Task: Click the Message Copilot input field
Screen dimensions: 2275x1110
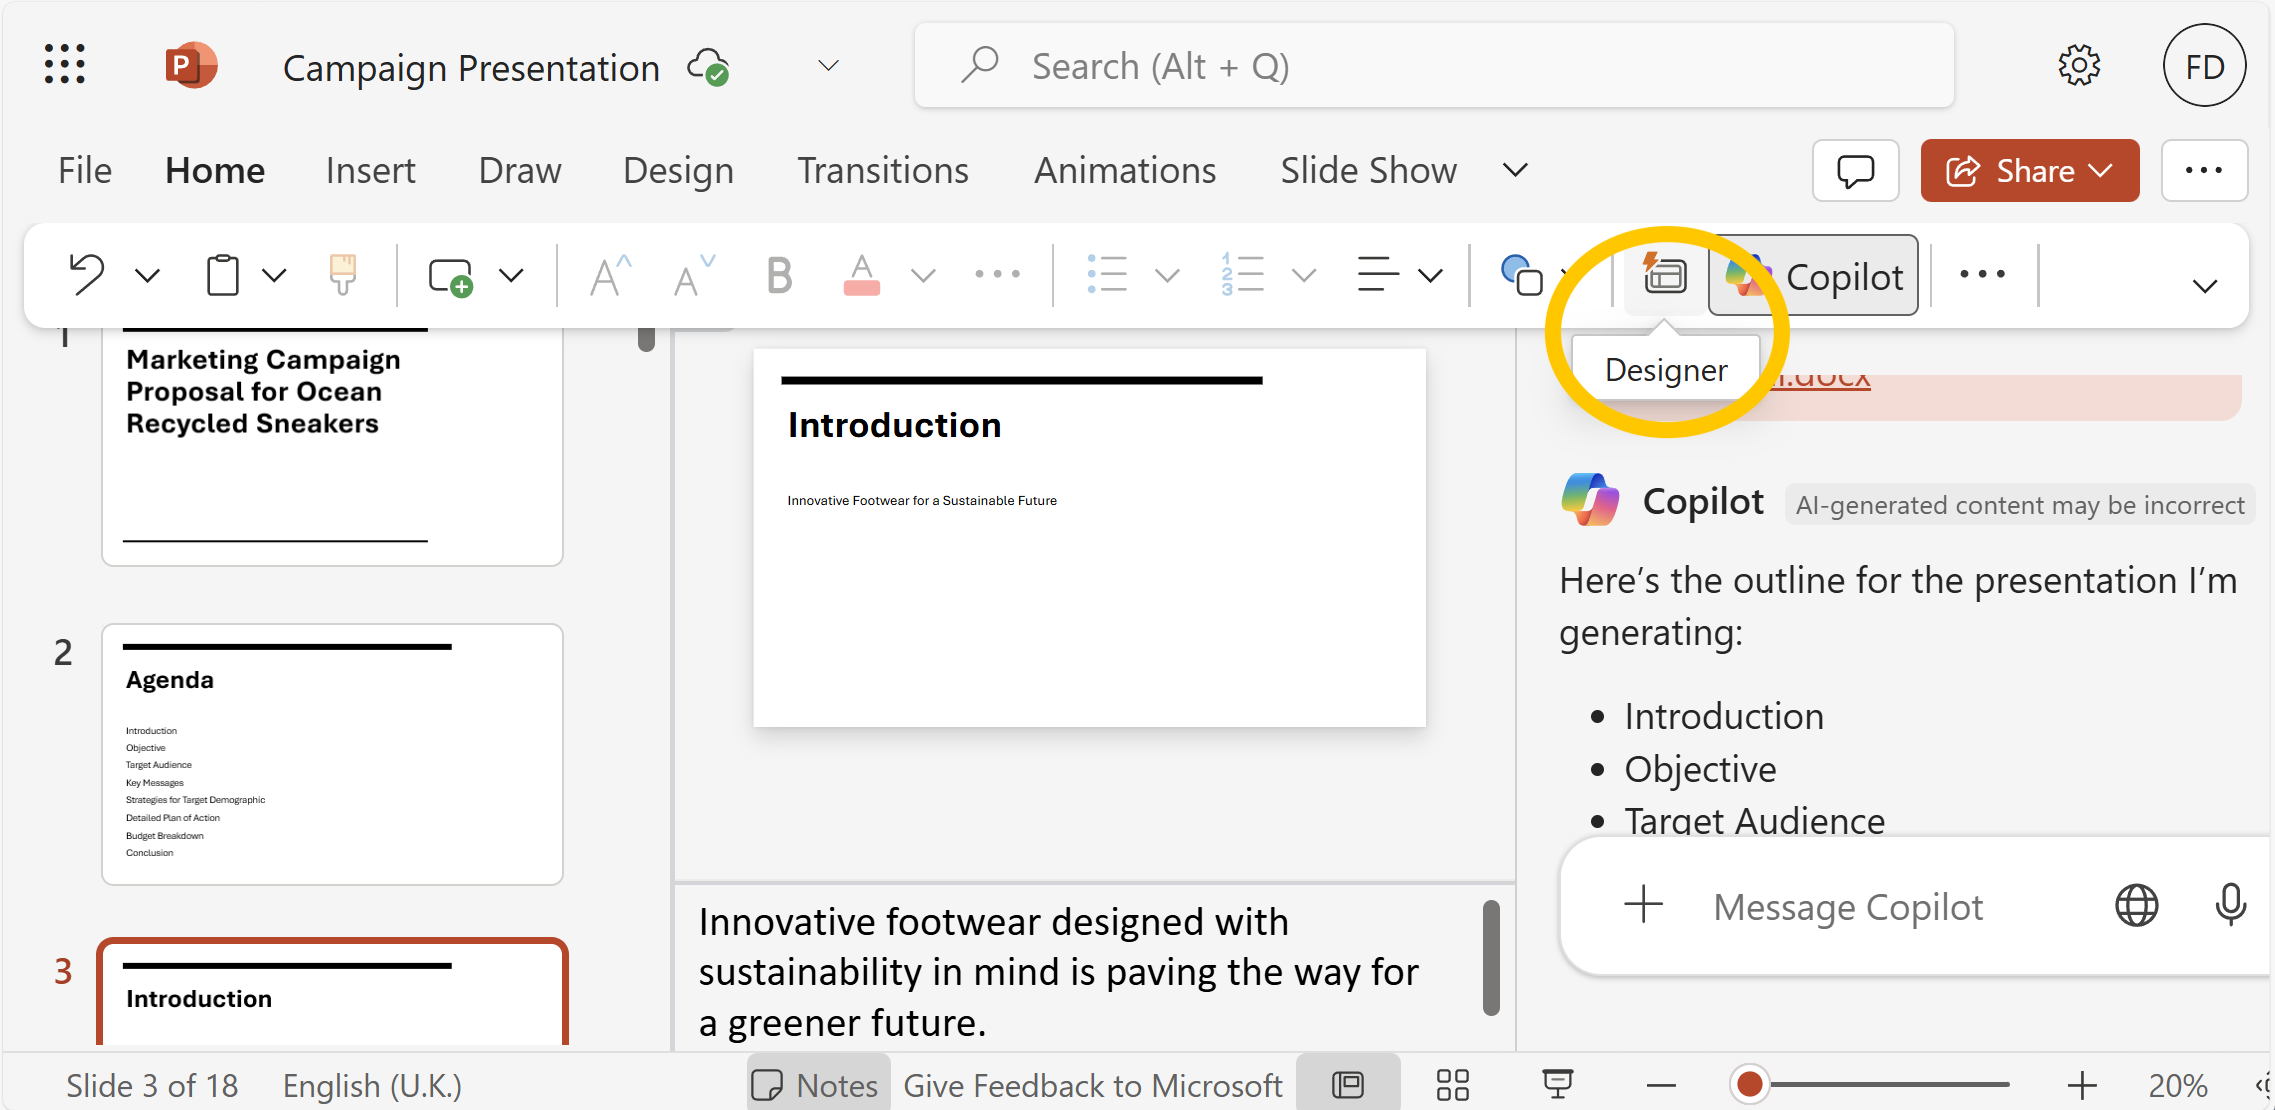Action: coord(1848,906)
